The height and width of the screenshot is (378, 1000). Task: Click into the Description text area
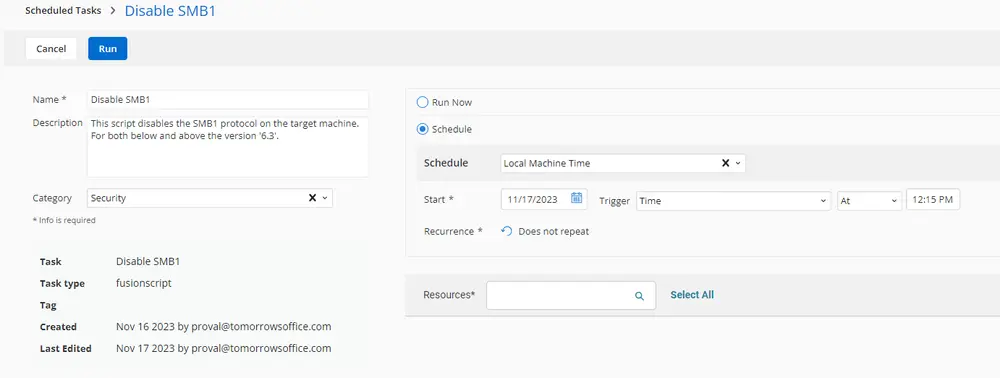click(x=228, y=146)
